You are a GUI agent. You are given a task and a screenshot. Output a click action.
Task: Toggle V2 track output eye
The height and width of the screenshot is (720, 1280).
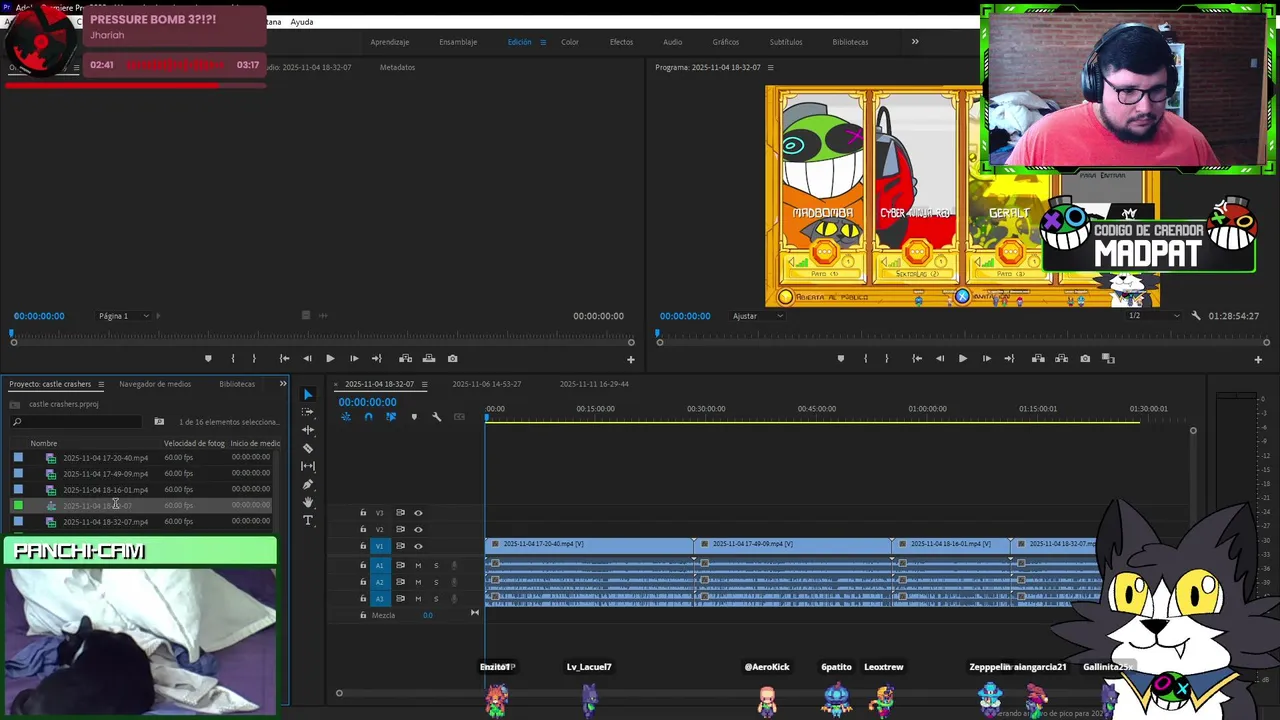tap(418, 529)
